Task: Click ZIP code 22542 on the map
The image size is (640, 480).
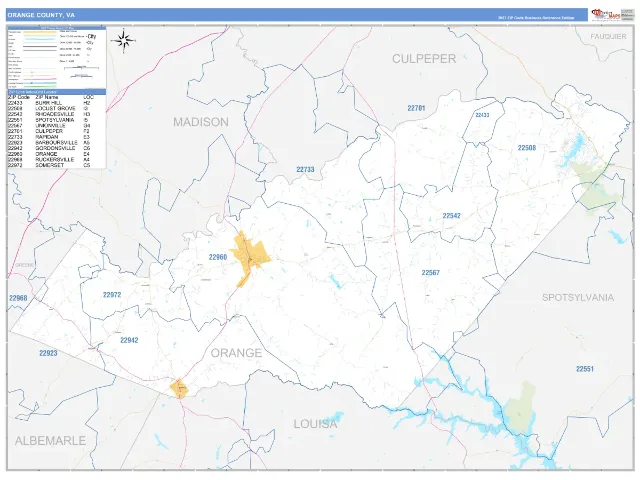Action: [x=451, y=216]
